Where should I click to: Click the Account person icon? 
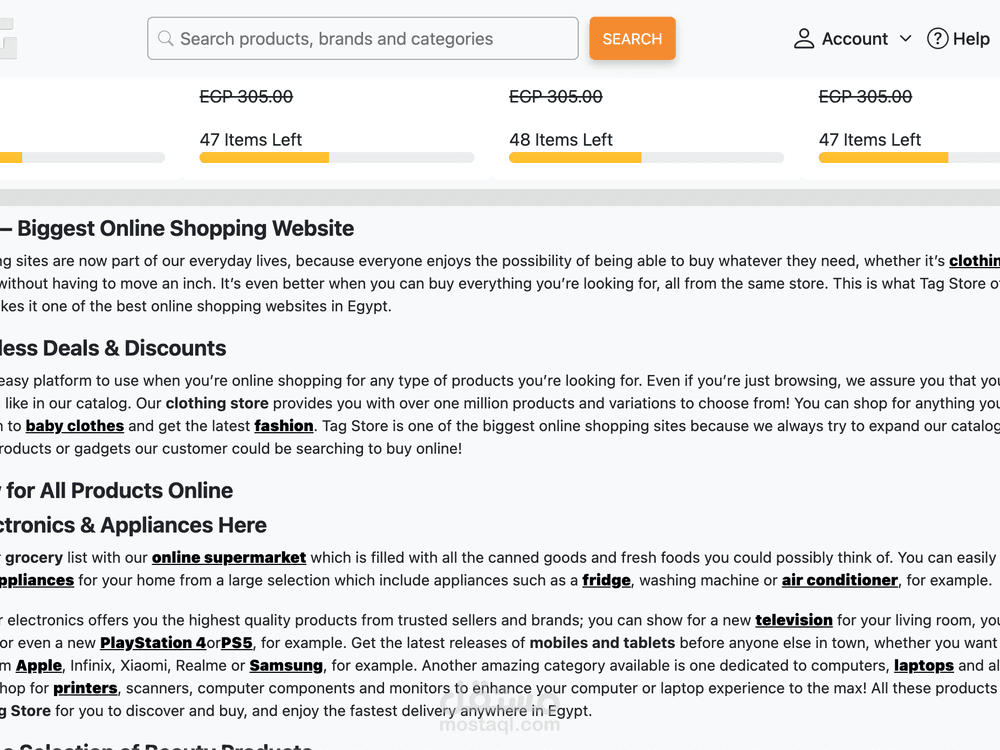(x=804, y=39)
